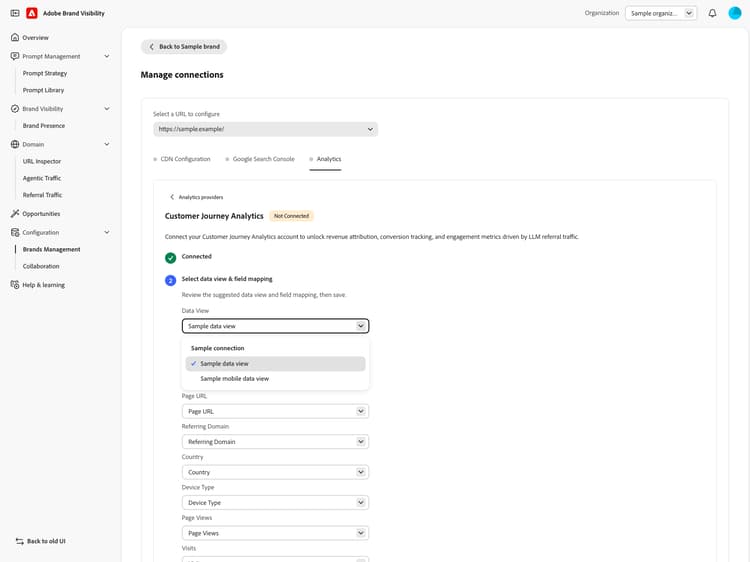Open Prompt Strategy page
This screenshot has height=562, width=750.
(45, 73)
